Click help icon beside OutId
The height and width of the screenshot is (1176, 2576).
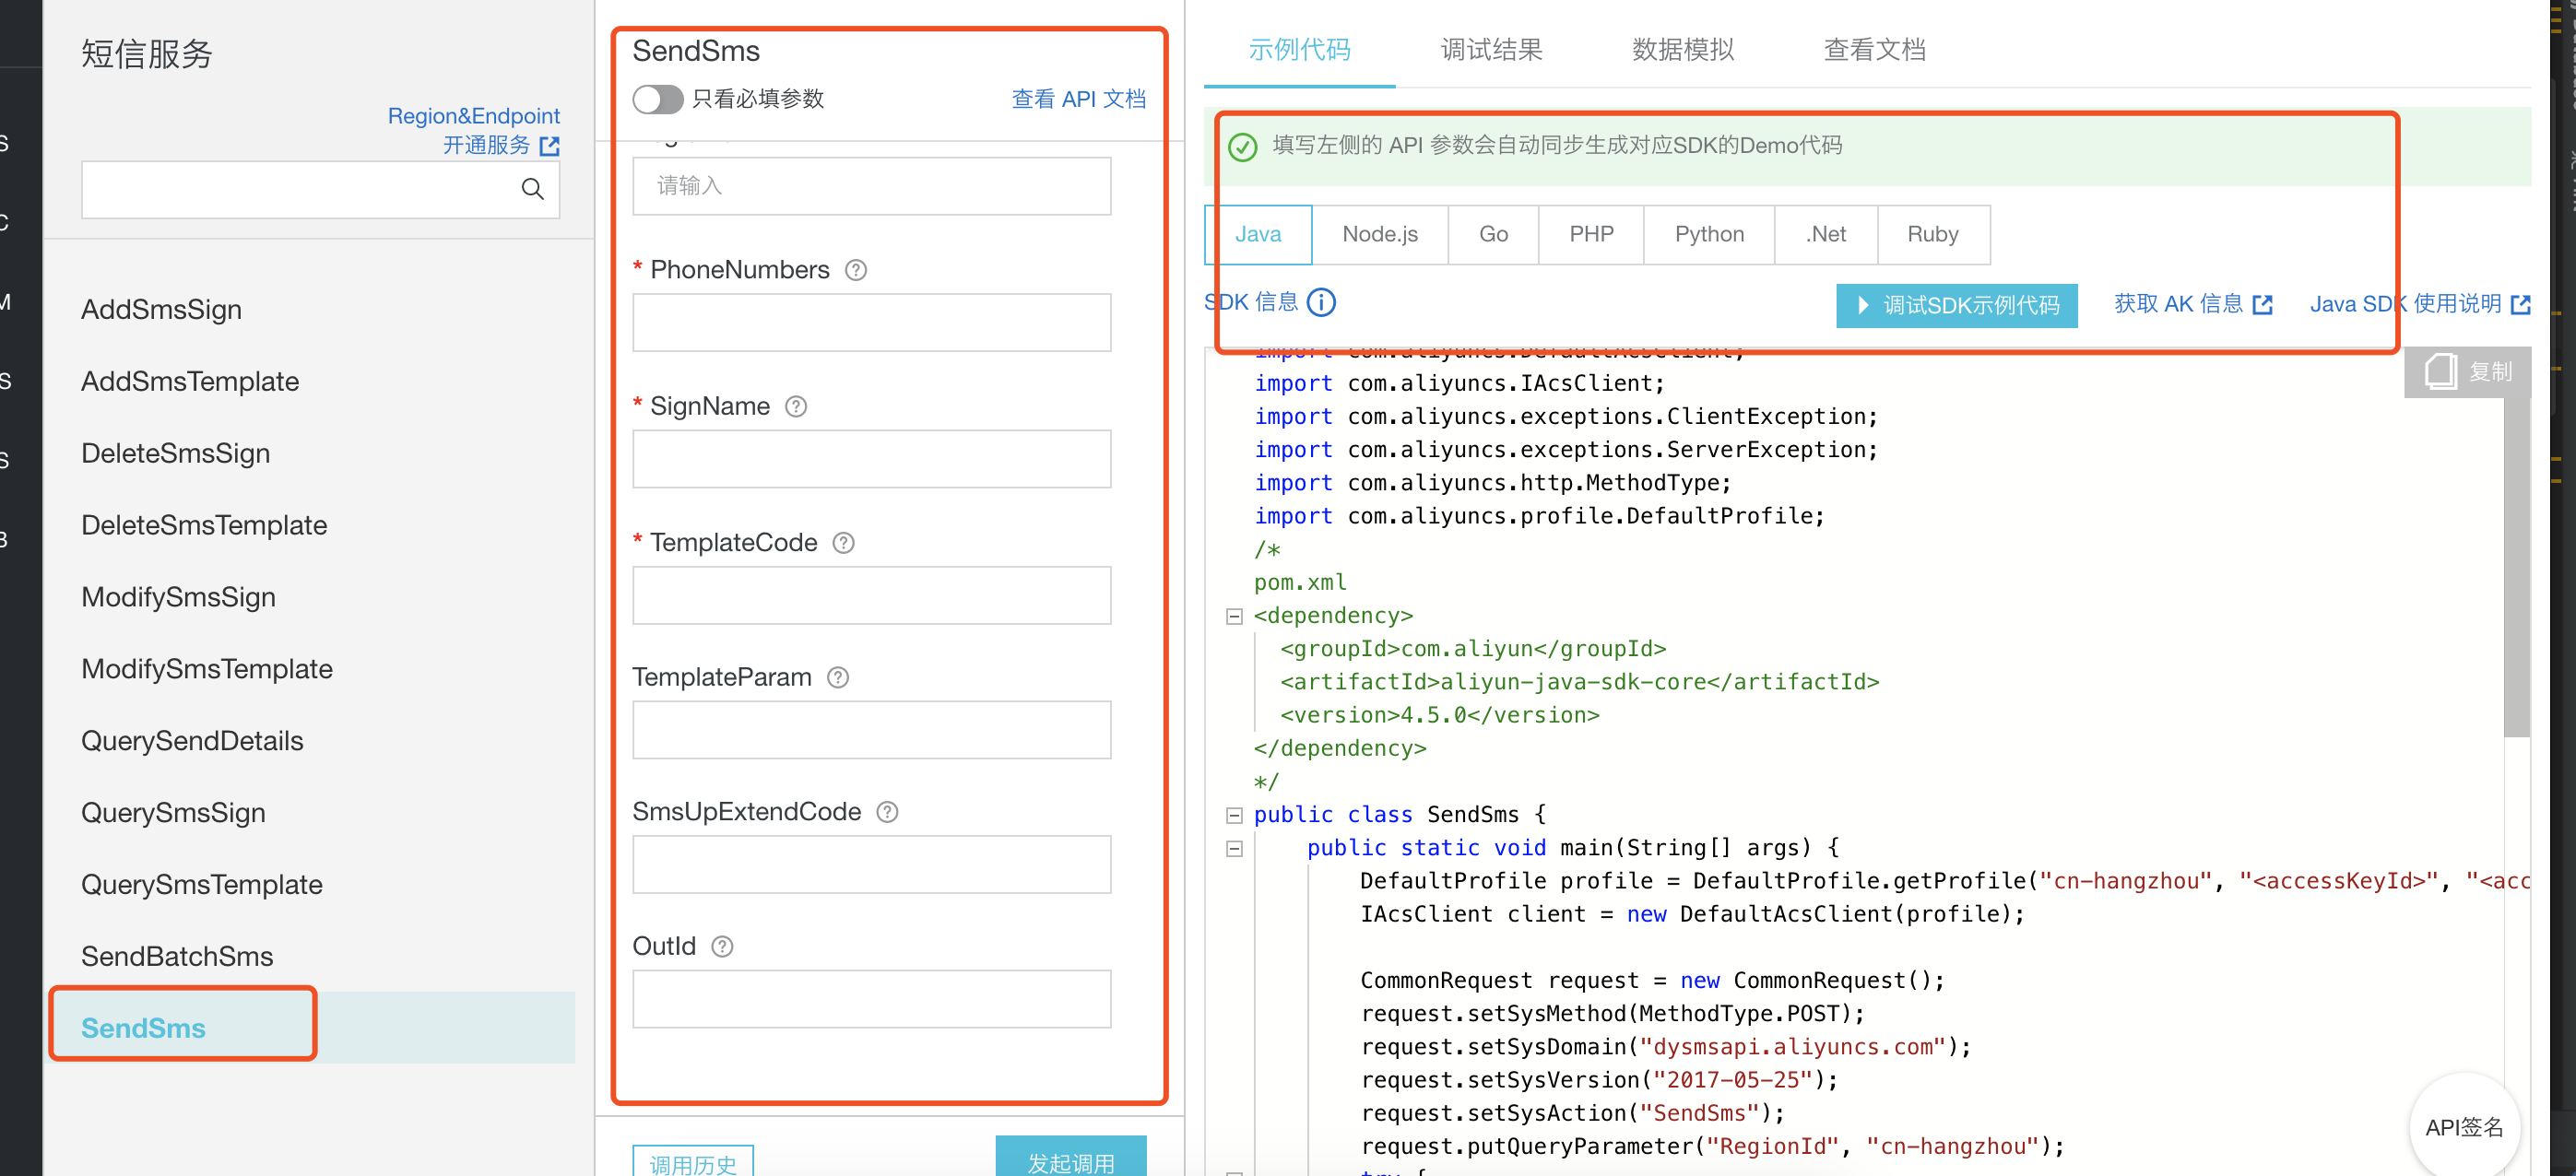tap(722, 946)
